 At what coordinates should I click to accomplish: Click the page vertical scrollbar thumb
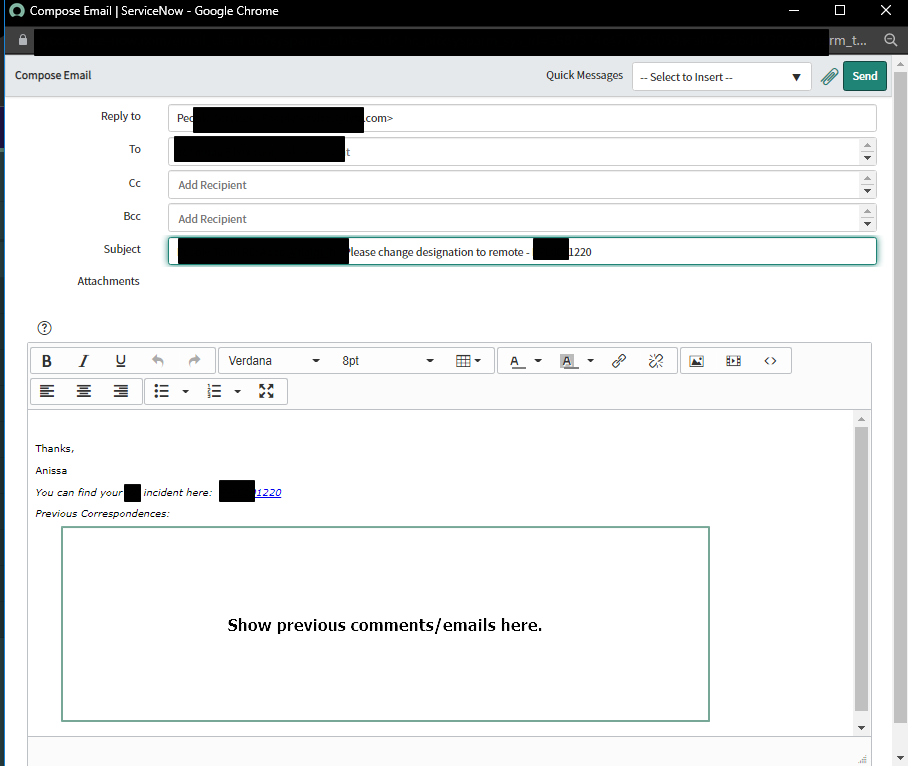(899, 397)
